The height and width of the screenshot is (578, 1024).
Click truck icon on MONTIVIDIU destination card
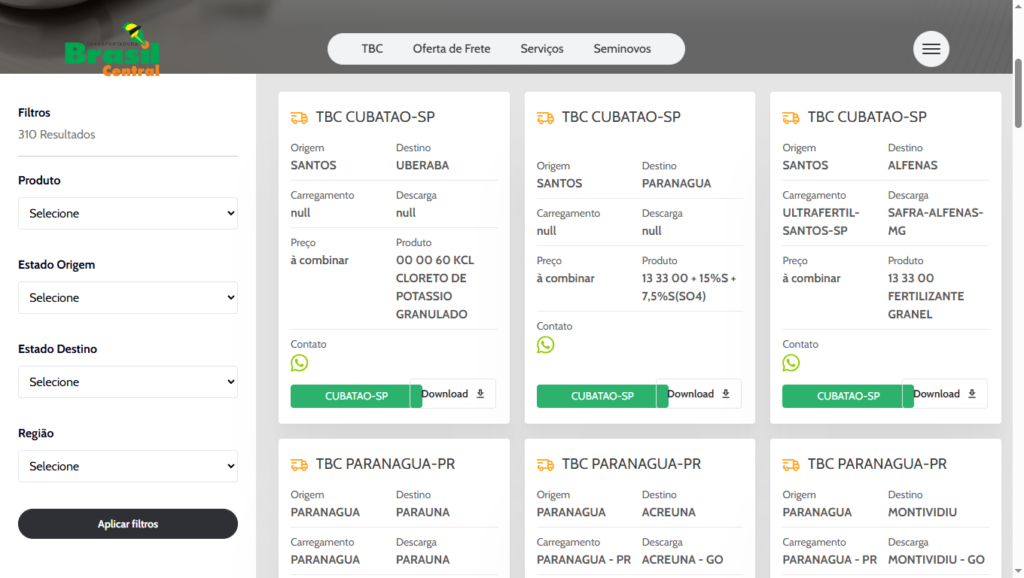[791, 465]
